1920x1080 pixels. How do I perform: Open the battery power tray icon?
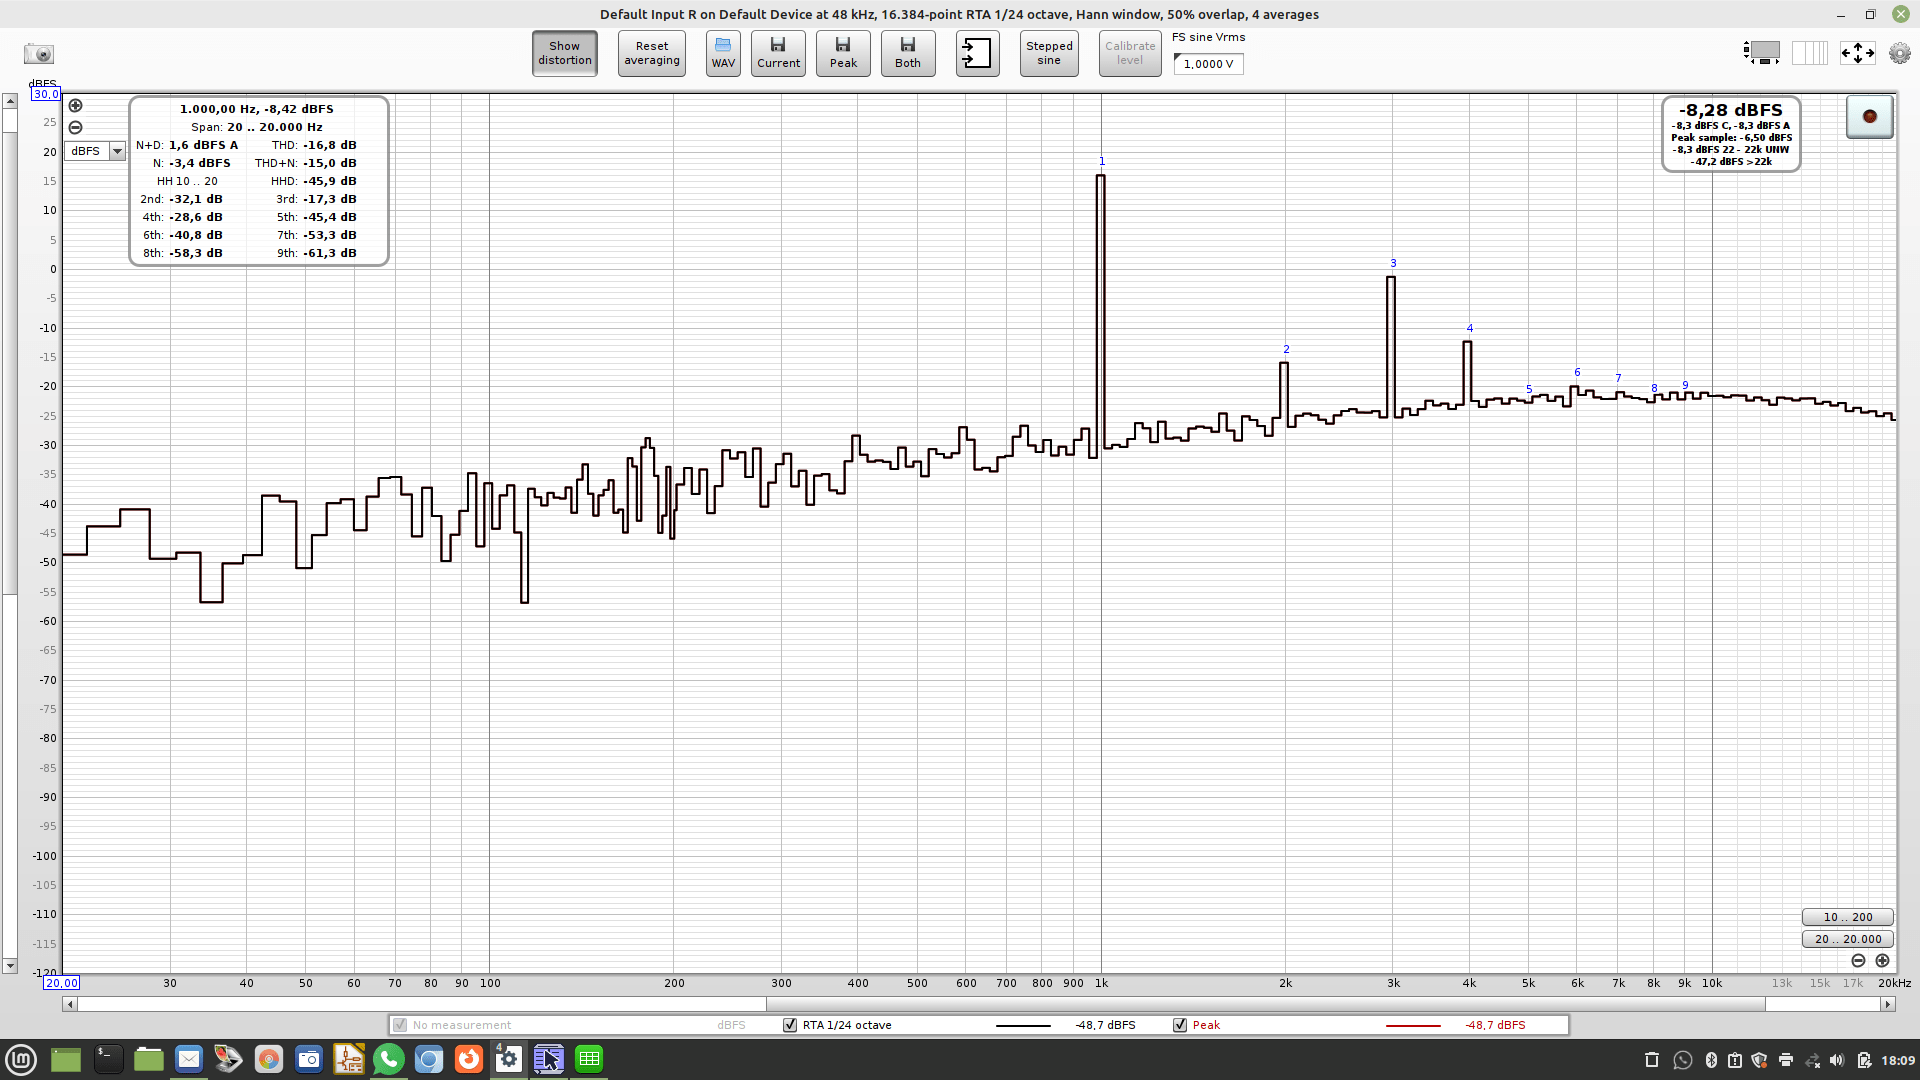1864,1060
